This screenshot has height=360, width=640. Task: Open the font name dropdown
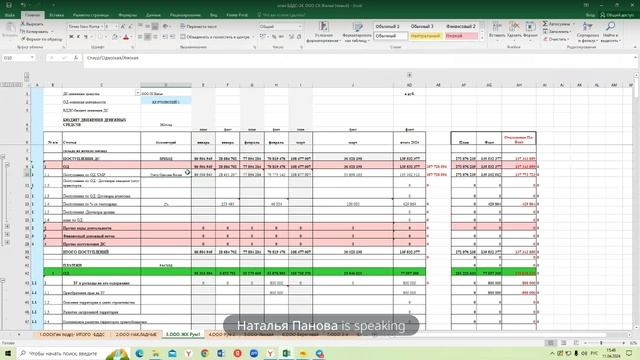pos(102,27)
